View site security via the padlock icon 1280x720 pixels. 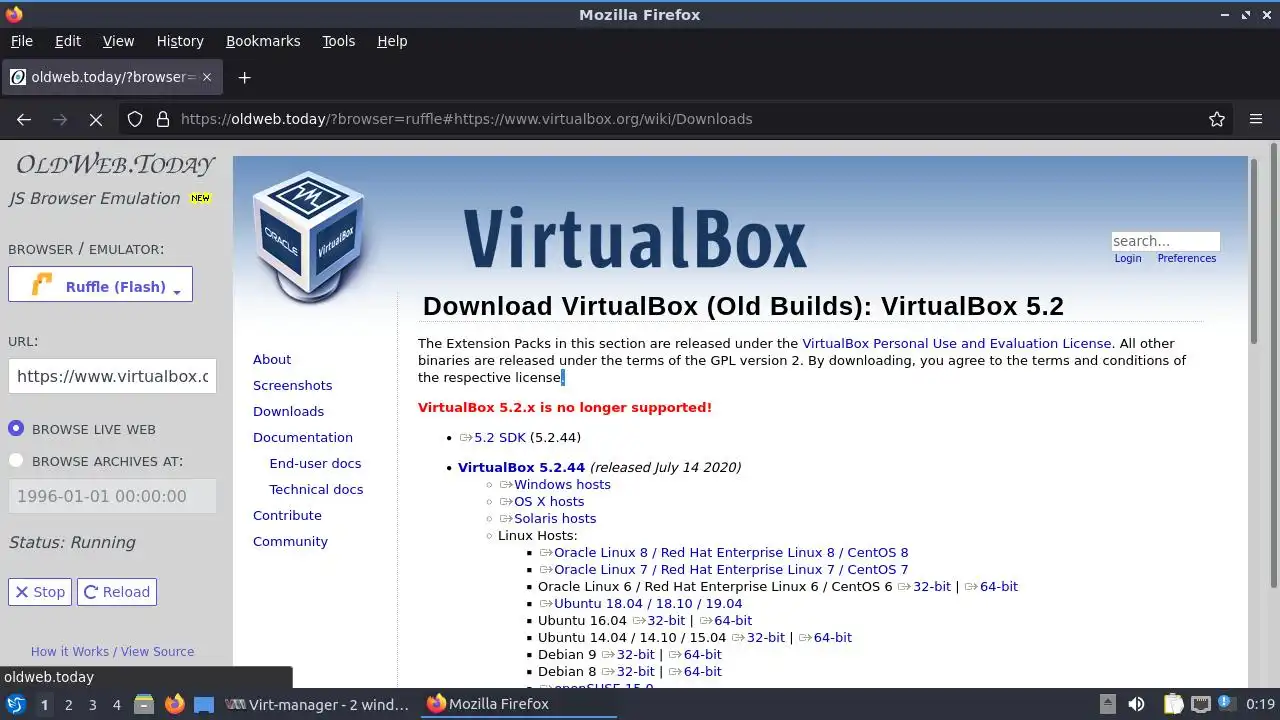(x=163, y=119)
